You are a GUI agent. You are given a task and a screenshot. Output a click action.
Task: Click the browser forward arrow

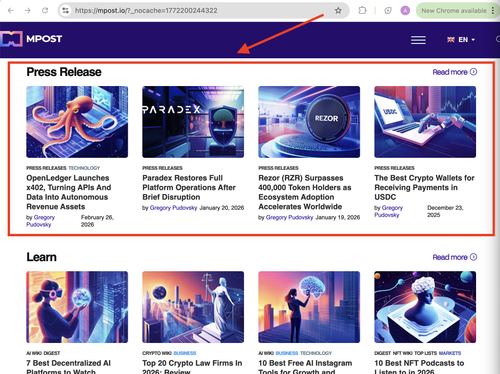point(28,11)
